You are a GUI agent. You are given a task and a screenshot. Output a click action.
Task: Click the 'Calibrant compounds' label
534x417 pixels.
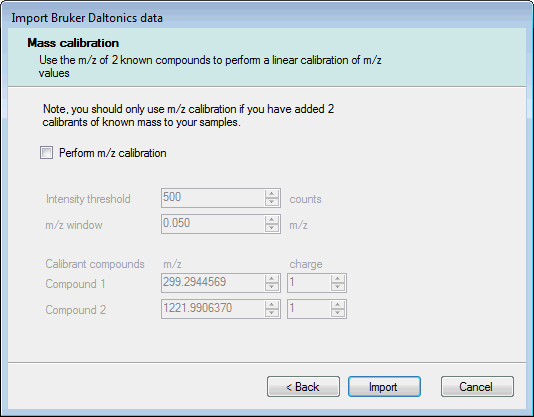95,264
